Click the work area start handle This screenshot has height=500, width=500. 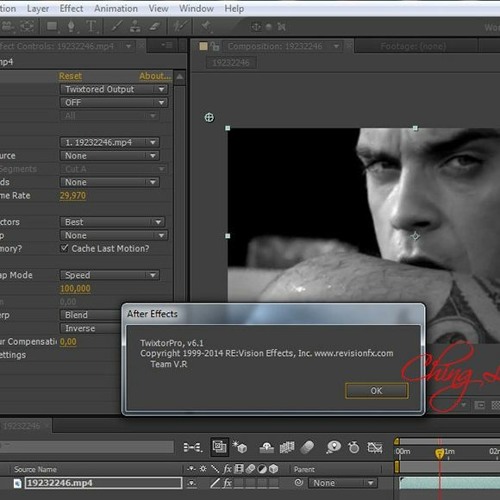[397, 466]
